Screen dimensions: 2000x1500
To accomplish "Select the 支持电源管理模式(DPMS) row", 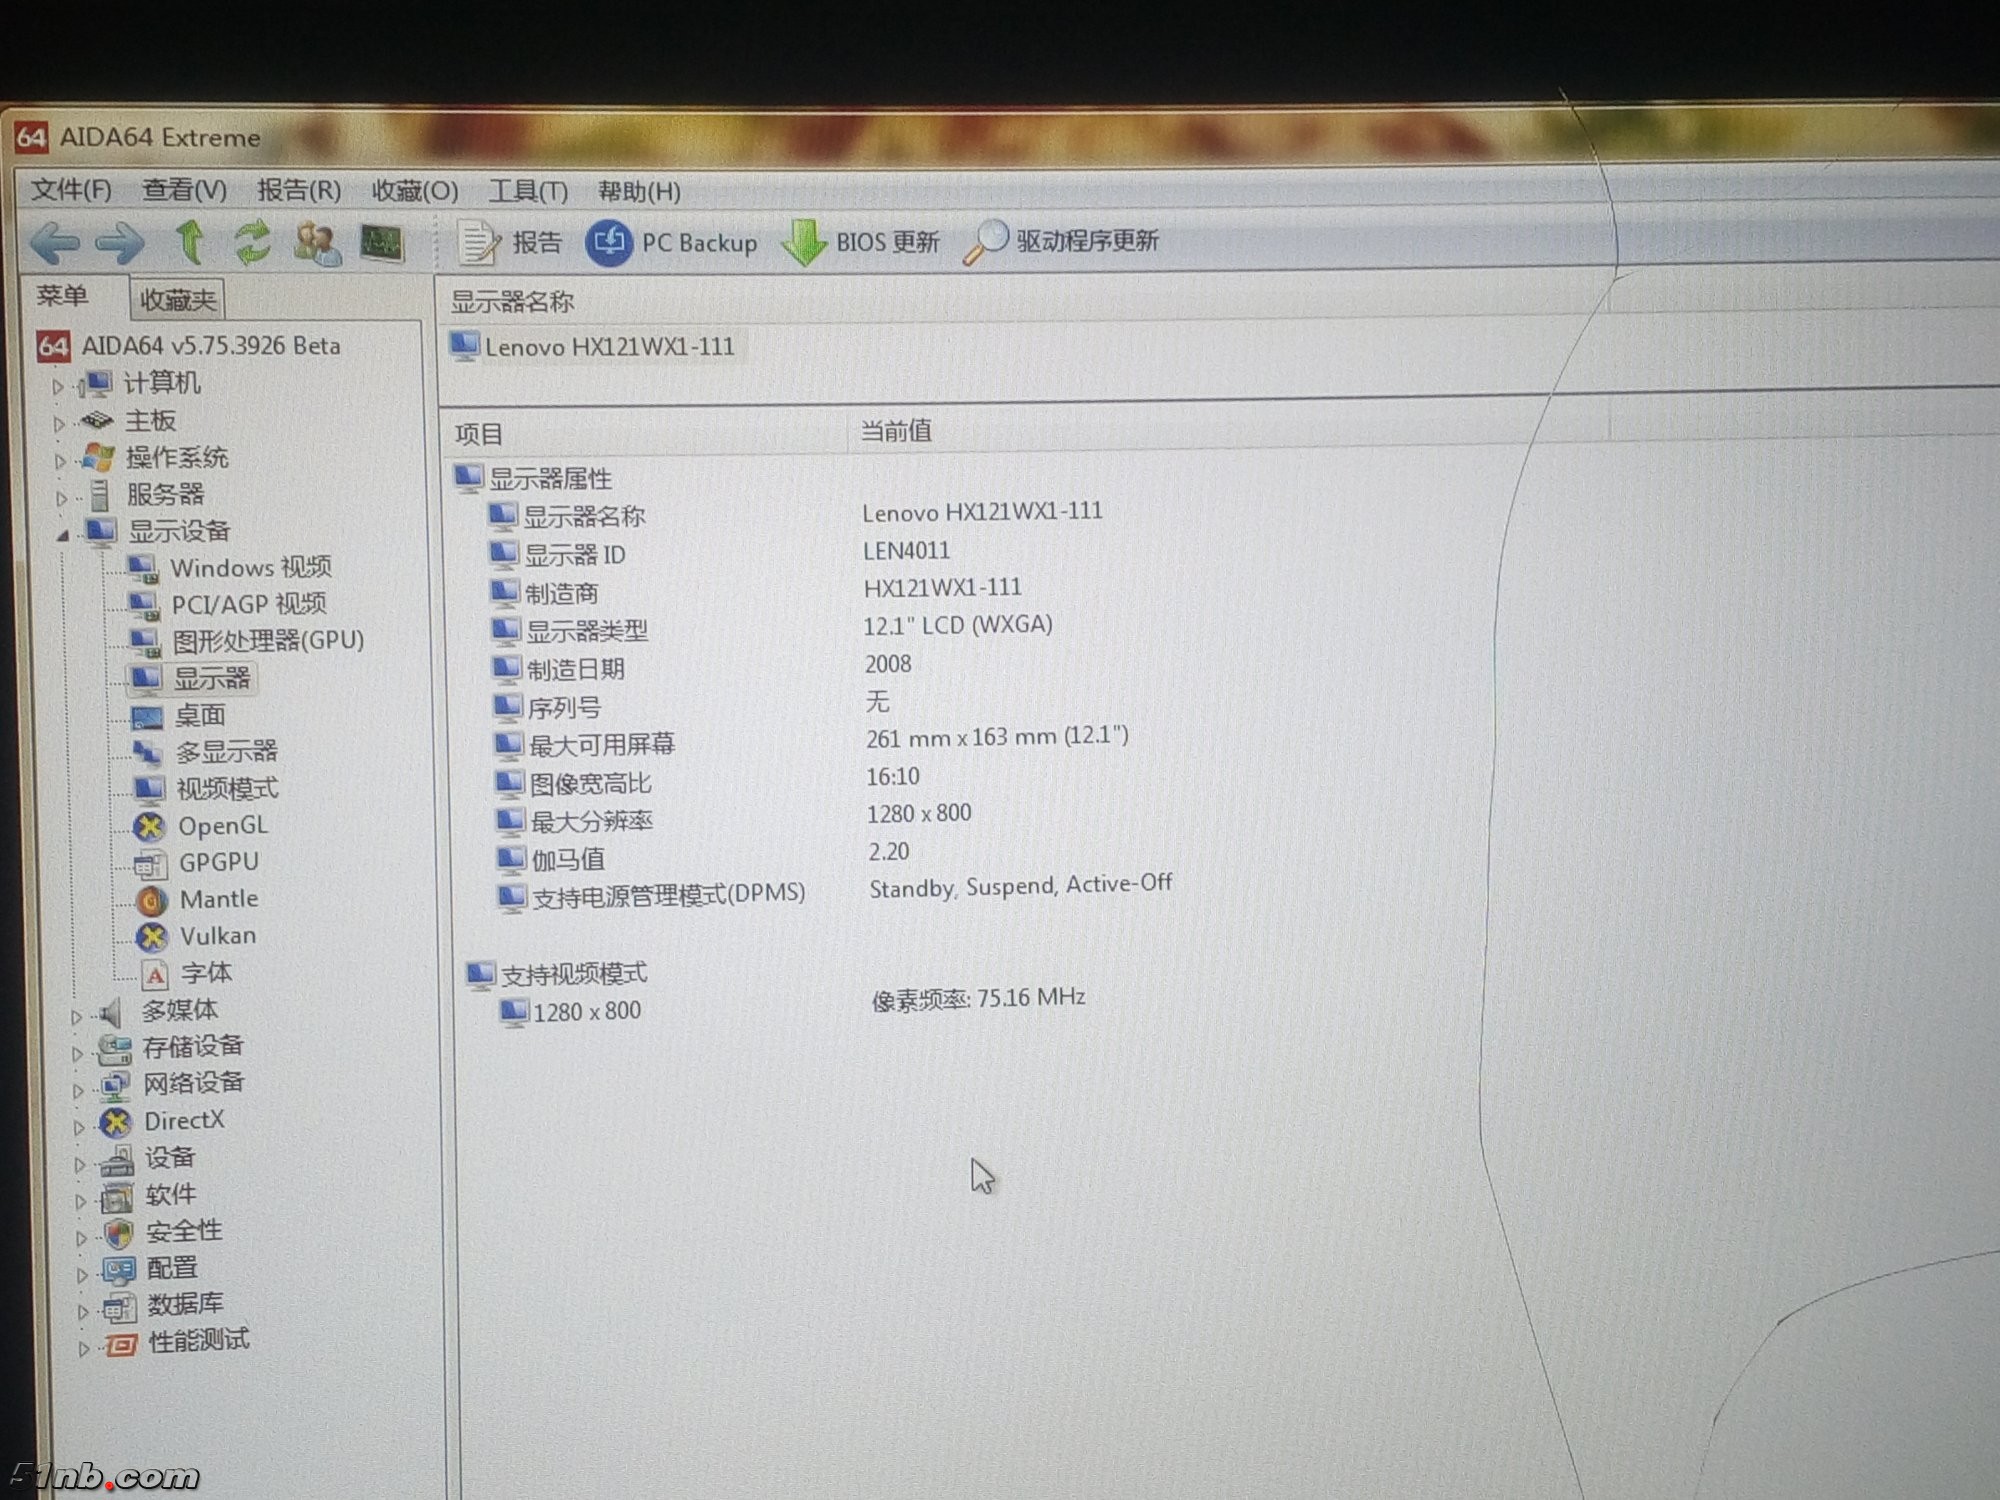I will pyautogui.click(x=834, y=891).
